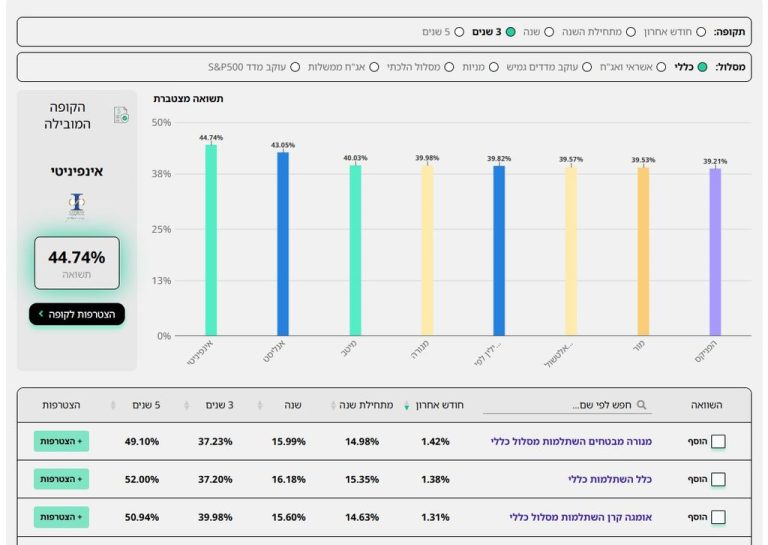Click the 50.94% five-year value
The height and width of the screenshot is (545, 768).
point(142,517)
